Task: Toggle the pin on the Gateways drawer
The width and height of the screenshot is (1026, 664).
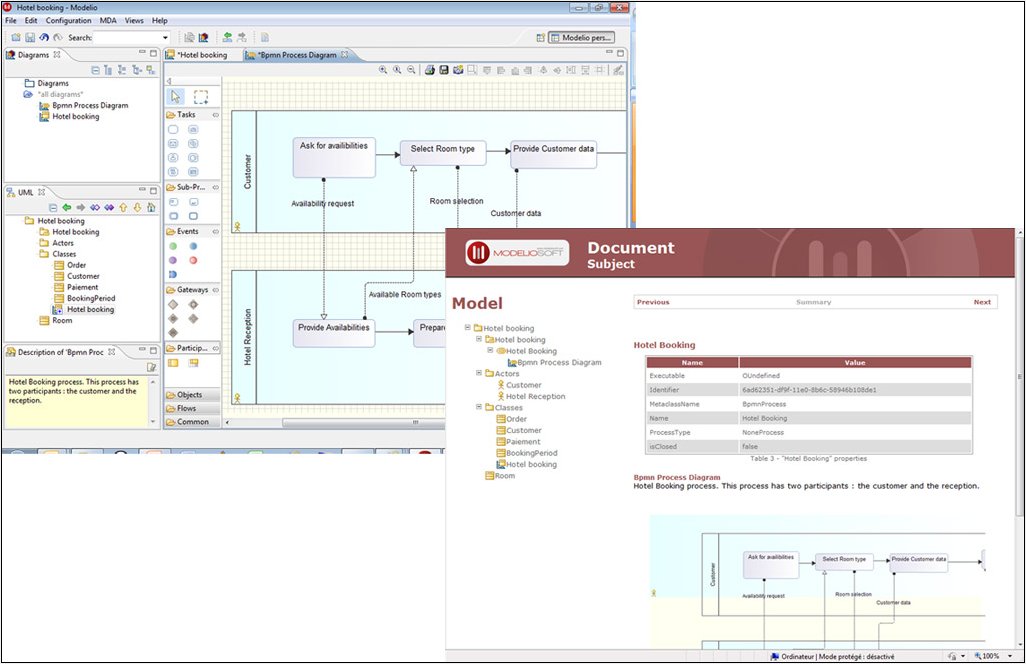Action: 215,289
